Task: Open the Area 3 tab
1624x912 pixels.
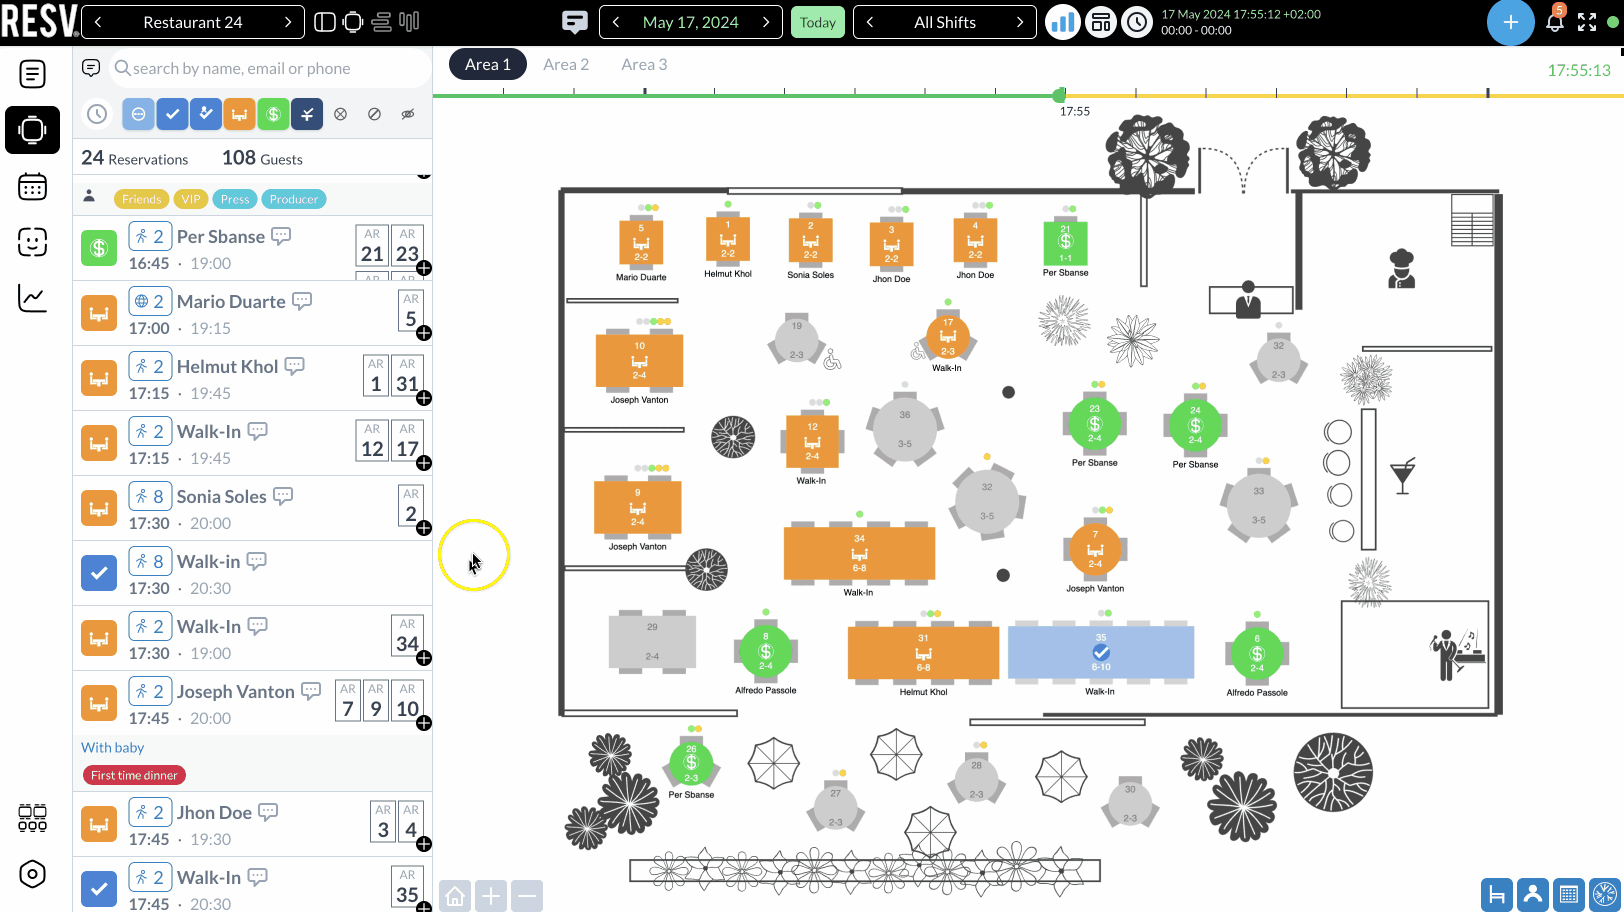Action: click(644, 63)
